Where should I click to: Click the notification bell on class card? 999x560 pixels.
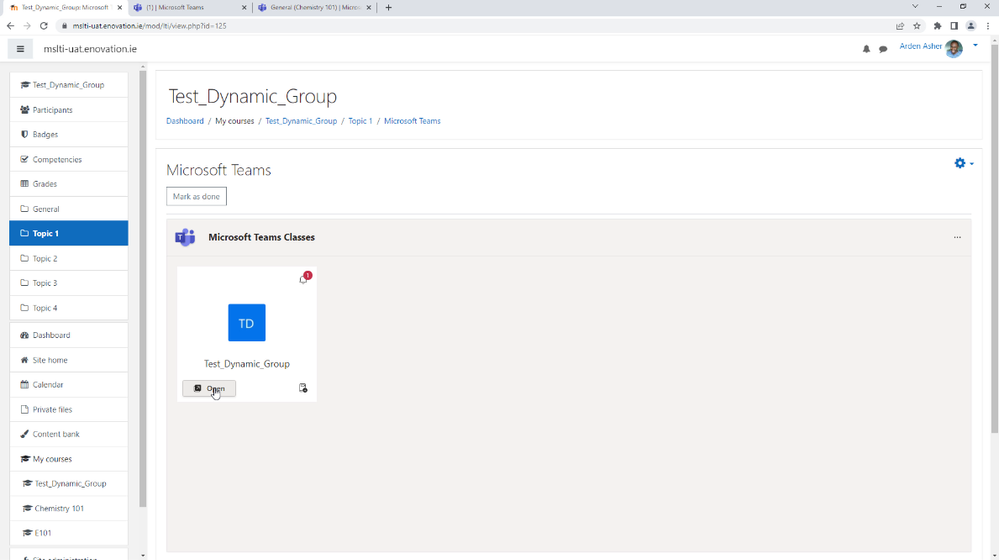[305, 278]
